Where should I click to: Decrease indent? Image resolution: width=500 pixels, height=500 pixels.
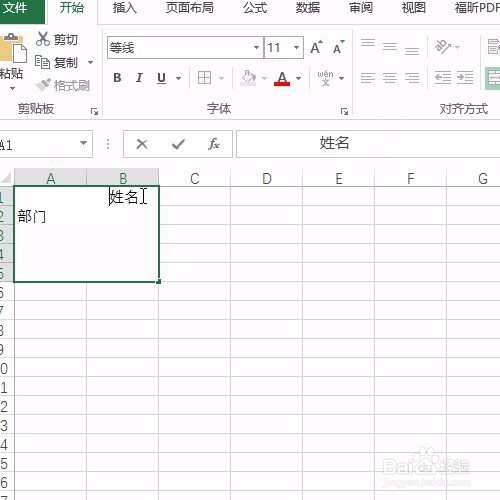pyautogui.click(x=443, y=78)
